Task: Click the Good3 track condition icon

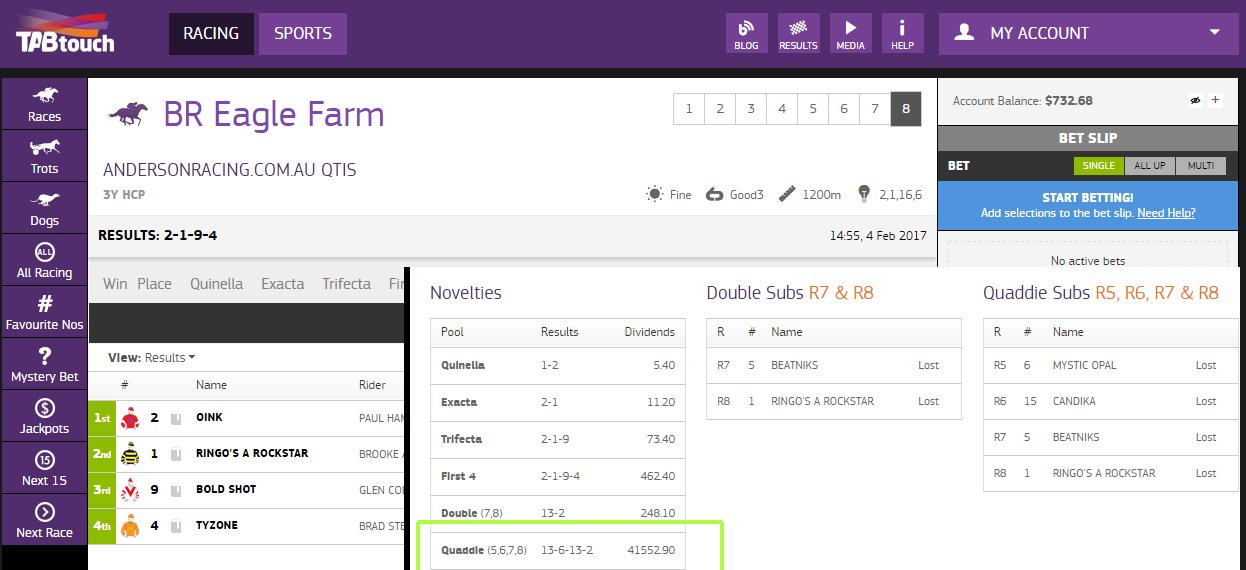Action: point(714,194)
